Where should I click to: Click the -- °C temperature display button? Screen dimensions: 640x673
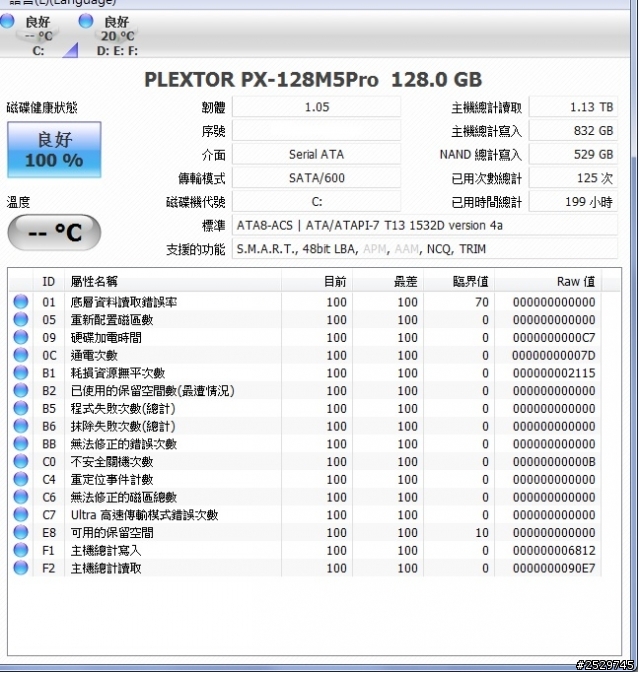coord(54,232)
